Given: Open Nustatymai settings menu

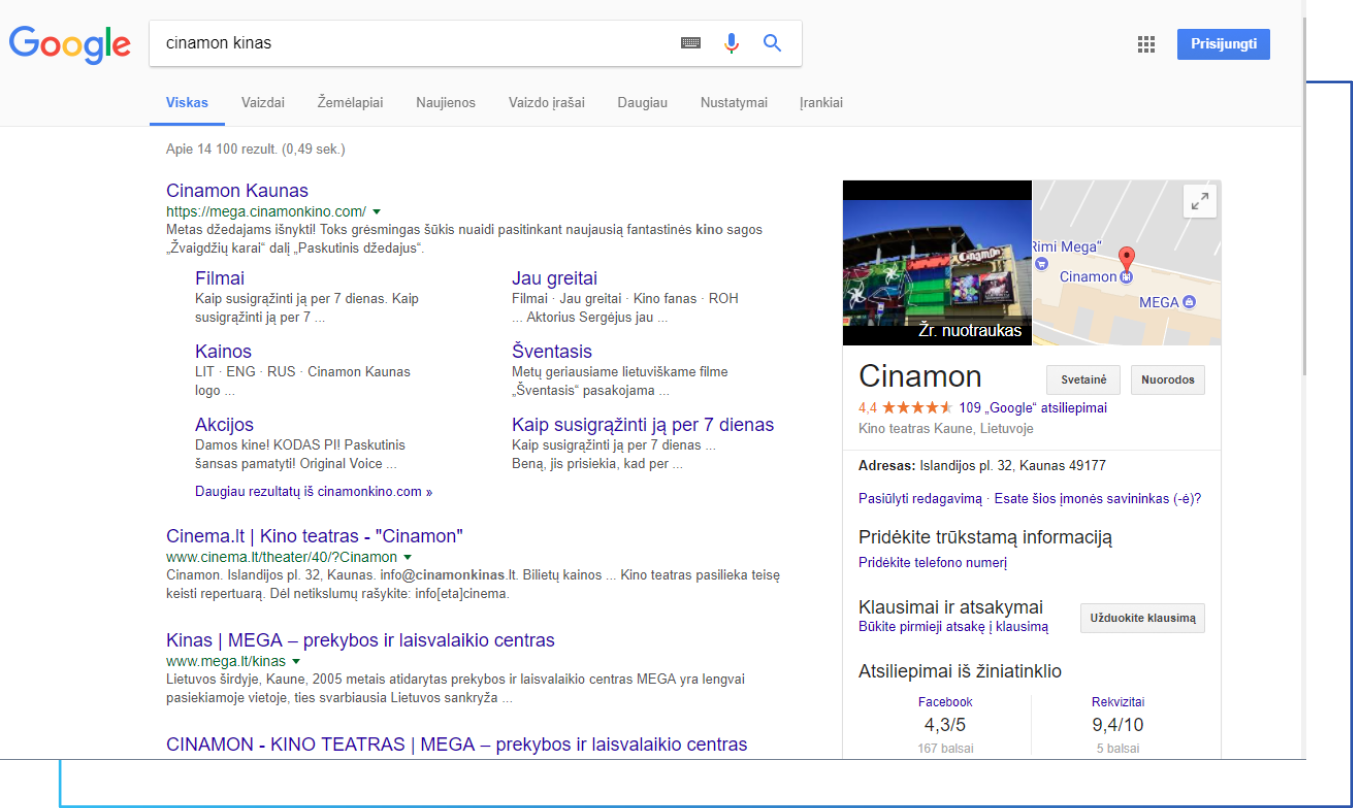Looking at the screenshot, I should (734, 102).
